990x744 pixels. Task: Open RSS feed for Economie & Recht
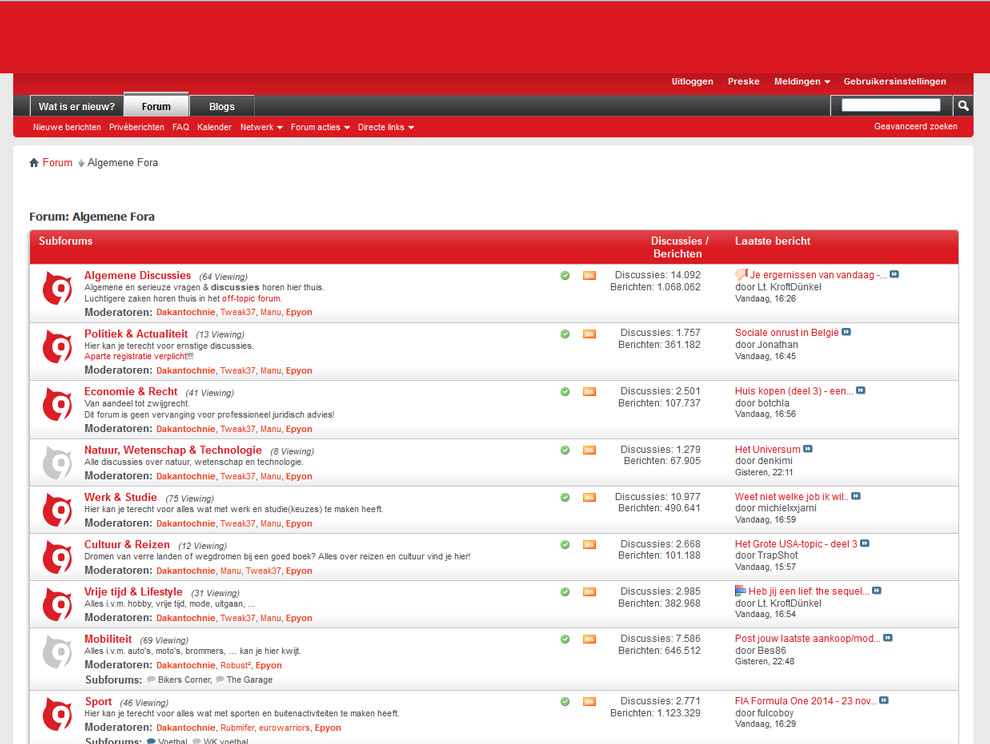pyautogui.click(x=589, y=392)
